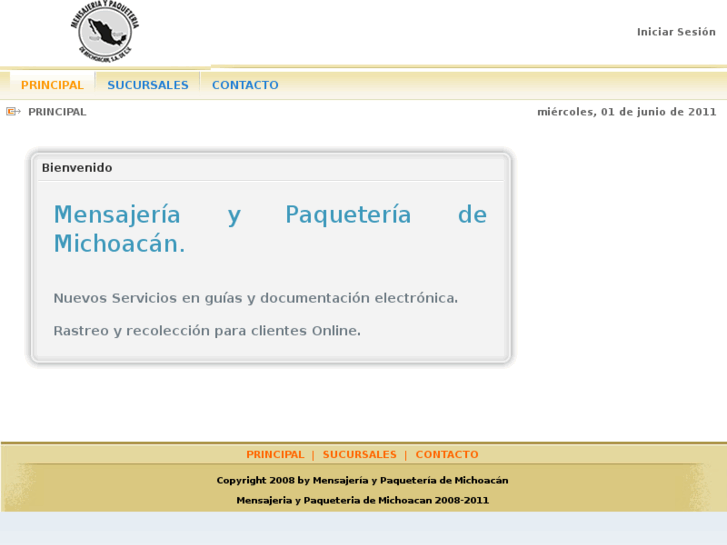The image size is (727, 545).
Task: Click the date miércoles, 01 de junio de 2011
Action: pos(626,112)
